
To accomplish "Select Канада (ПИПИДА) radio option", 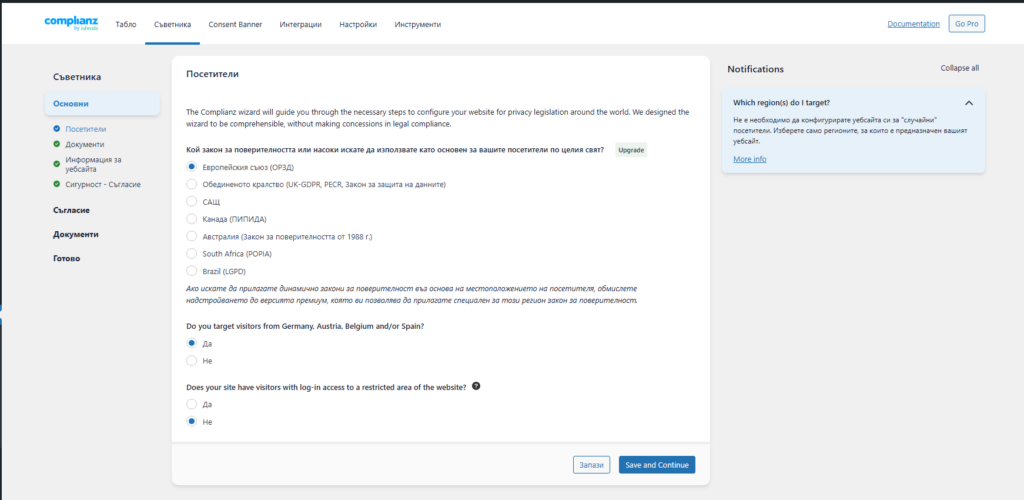I will pos(191,219).
